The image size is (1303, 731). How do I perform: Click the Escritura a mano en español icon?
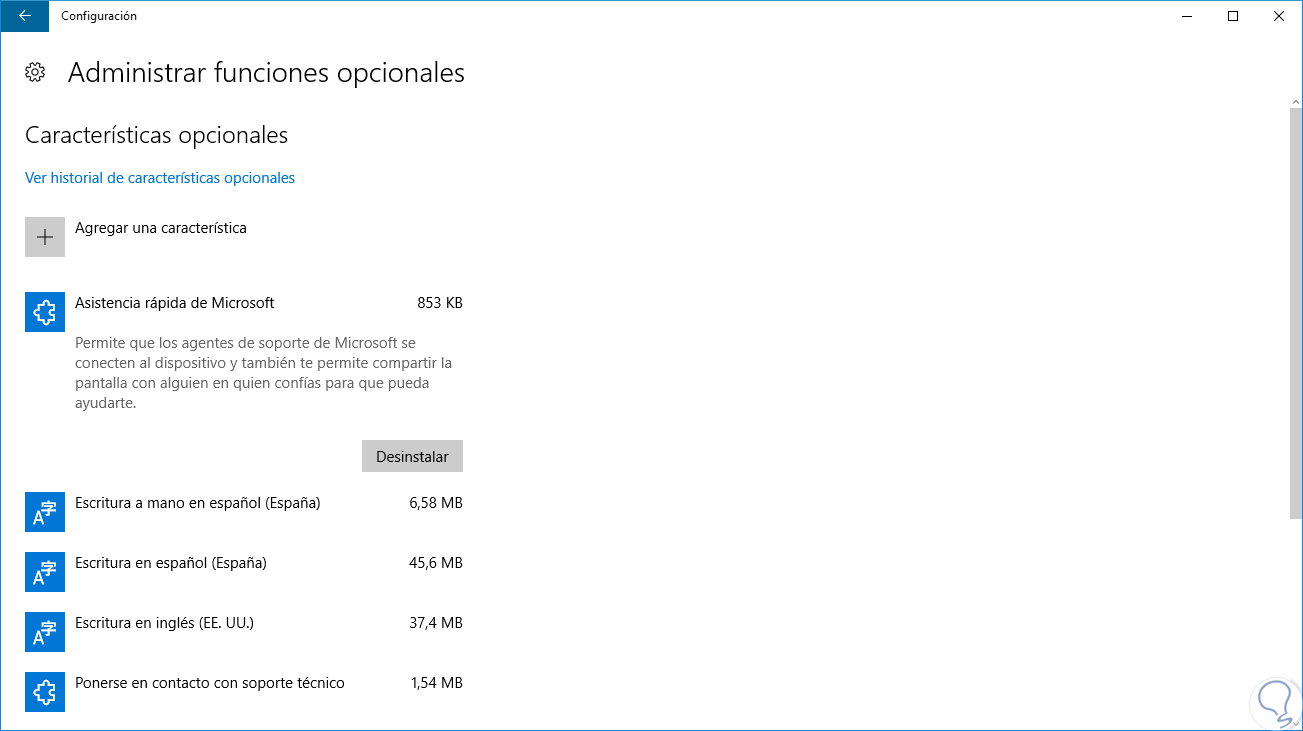click(45, 512)
